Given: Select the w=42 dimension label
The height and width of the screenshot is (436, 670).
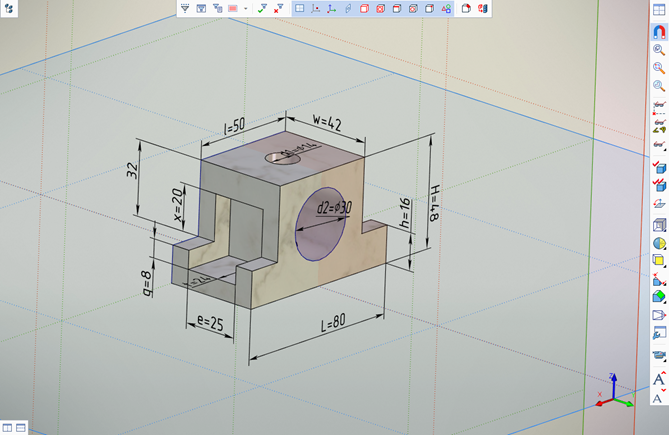Looking at the screenshot, I should click(x=327, y=122).
